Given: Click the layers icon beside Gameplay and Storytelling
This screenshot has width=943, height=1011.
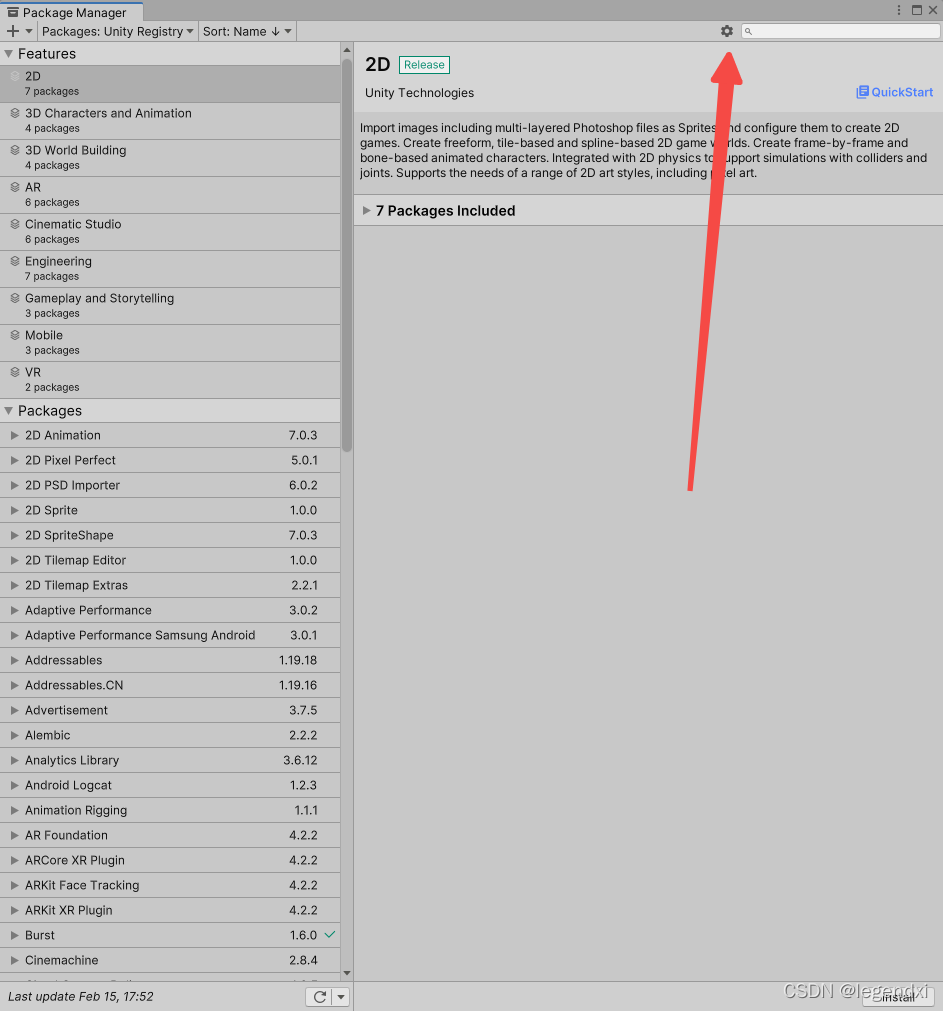Looking at the screenshot, I should (x=15, y=298).
